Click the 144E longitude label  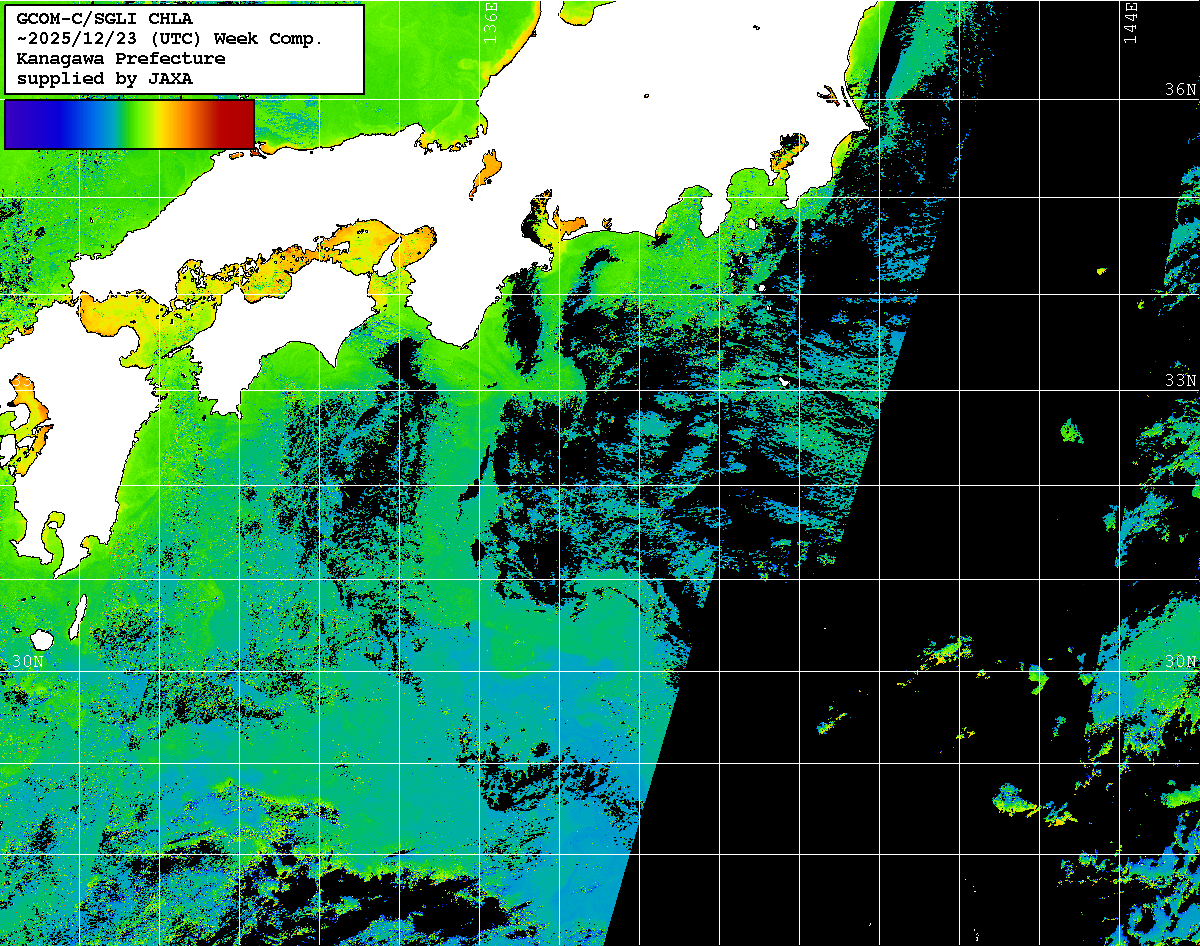pyautogui.click(x=1130, y=22)
